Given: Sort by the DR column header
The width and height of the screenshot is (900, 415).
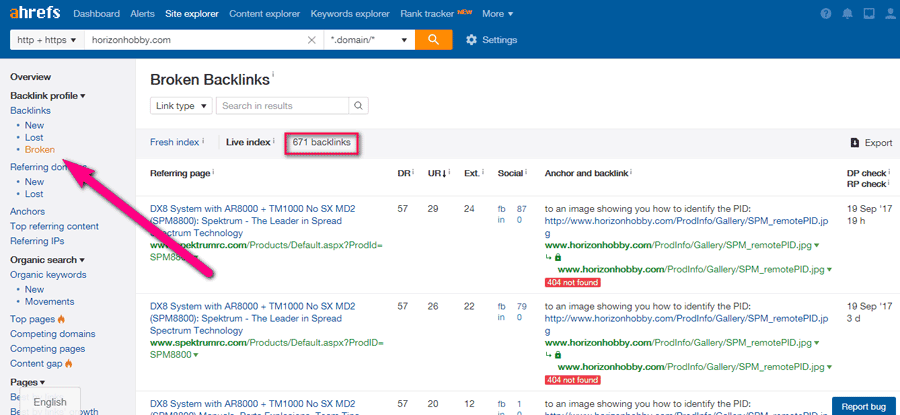Looking at the screenshot, I should 405,173.
